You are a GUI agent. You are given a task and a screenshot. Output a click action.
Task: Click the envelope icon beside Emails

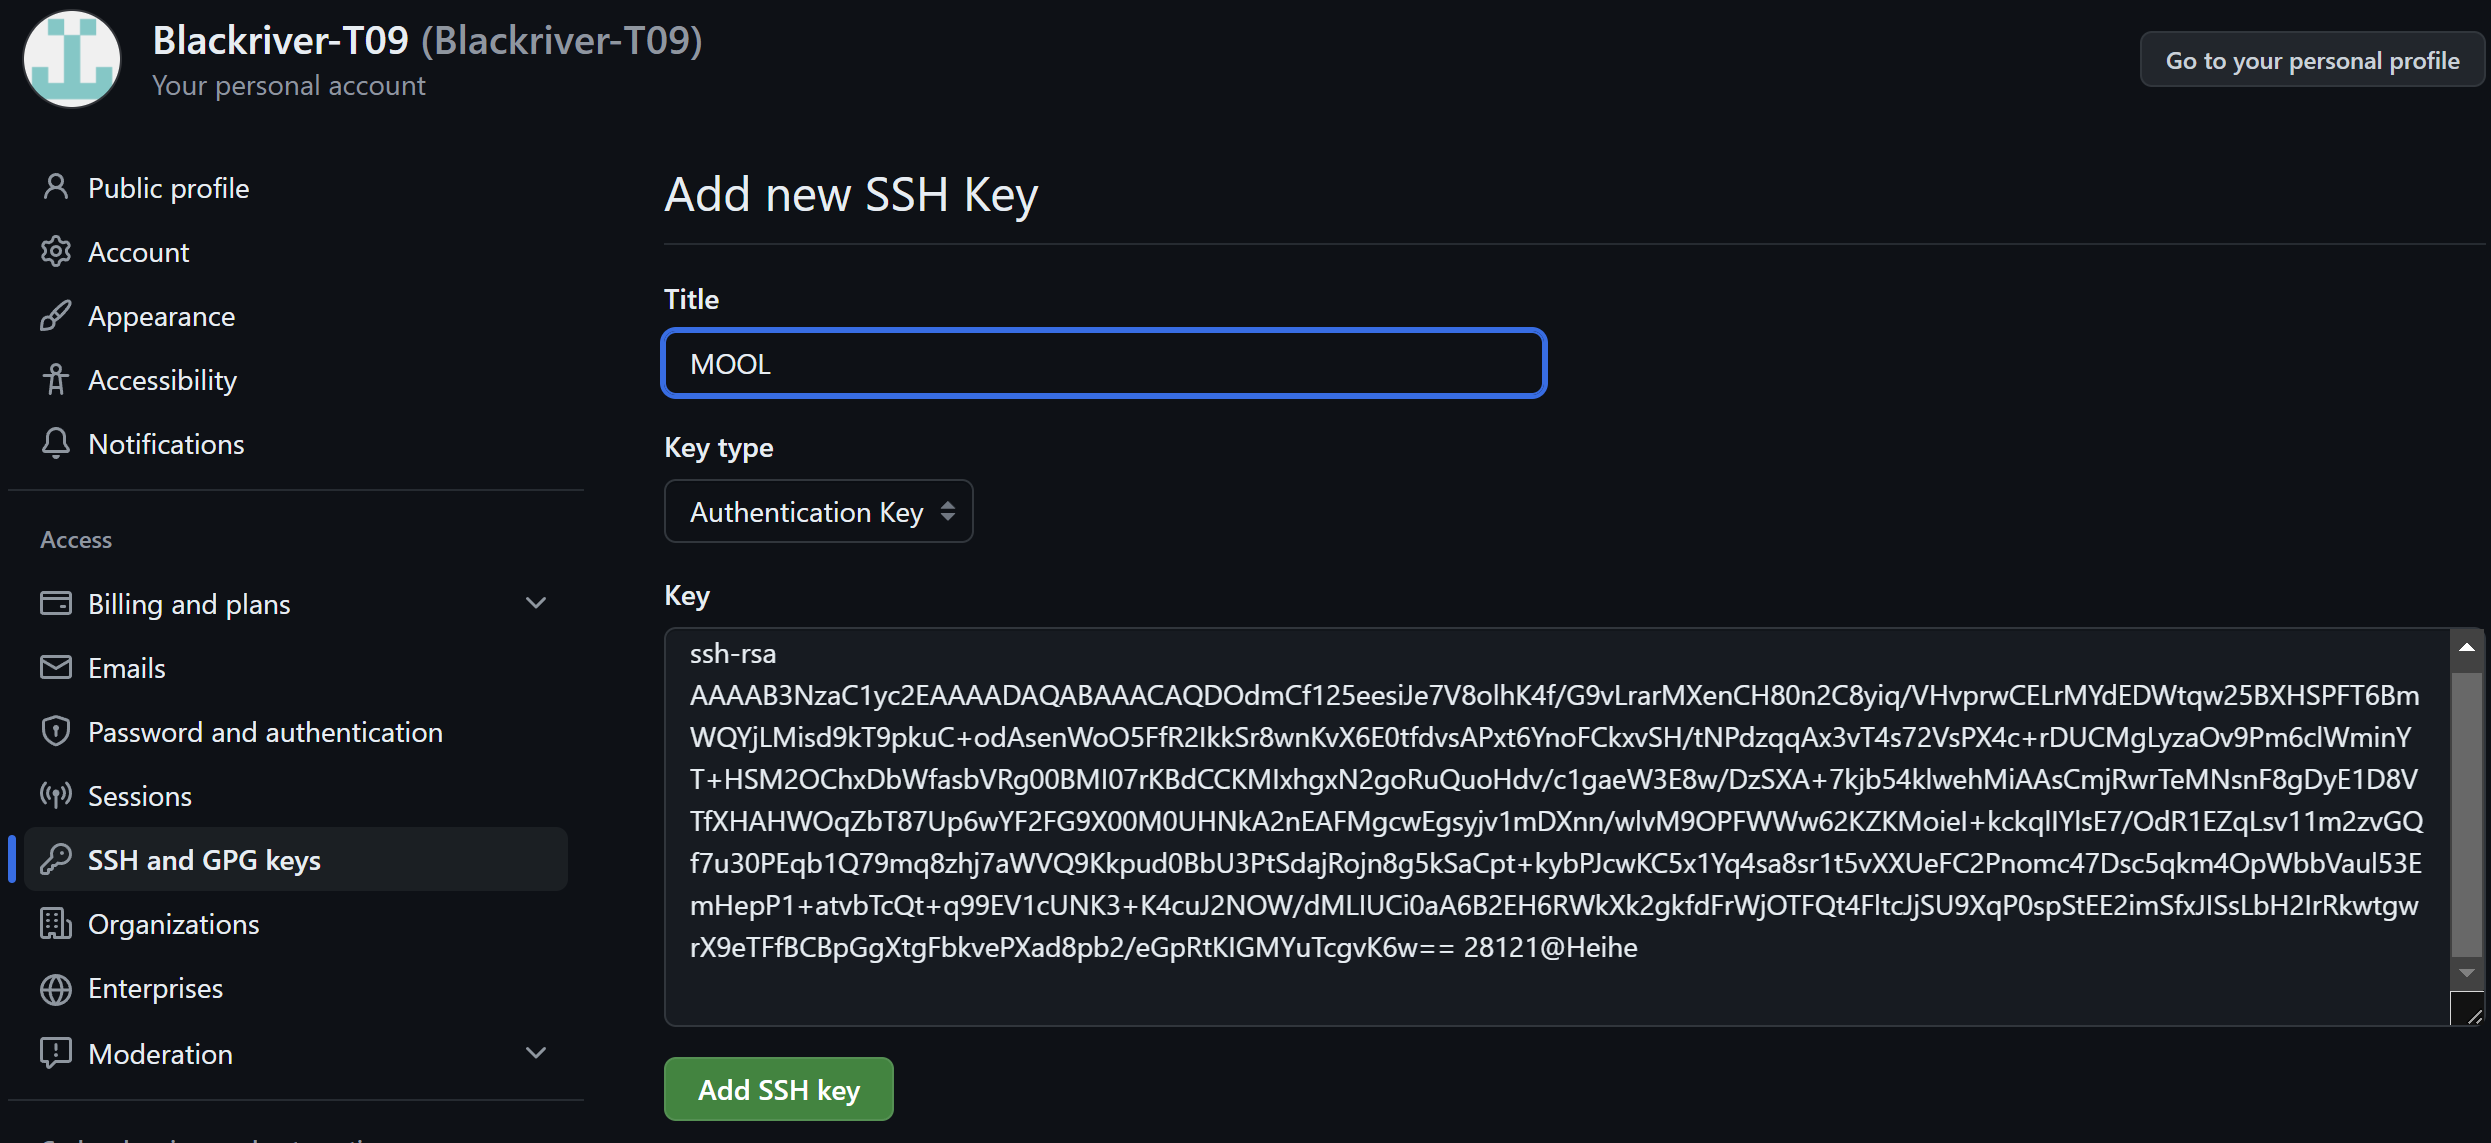click(56, 667)
